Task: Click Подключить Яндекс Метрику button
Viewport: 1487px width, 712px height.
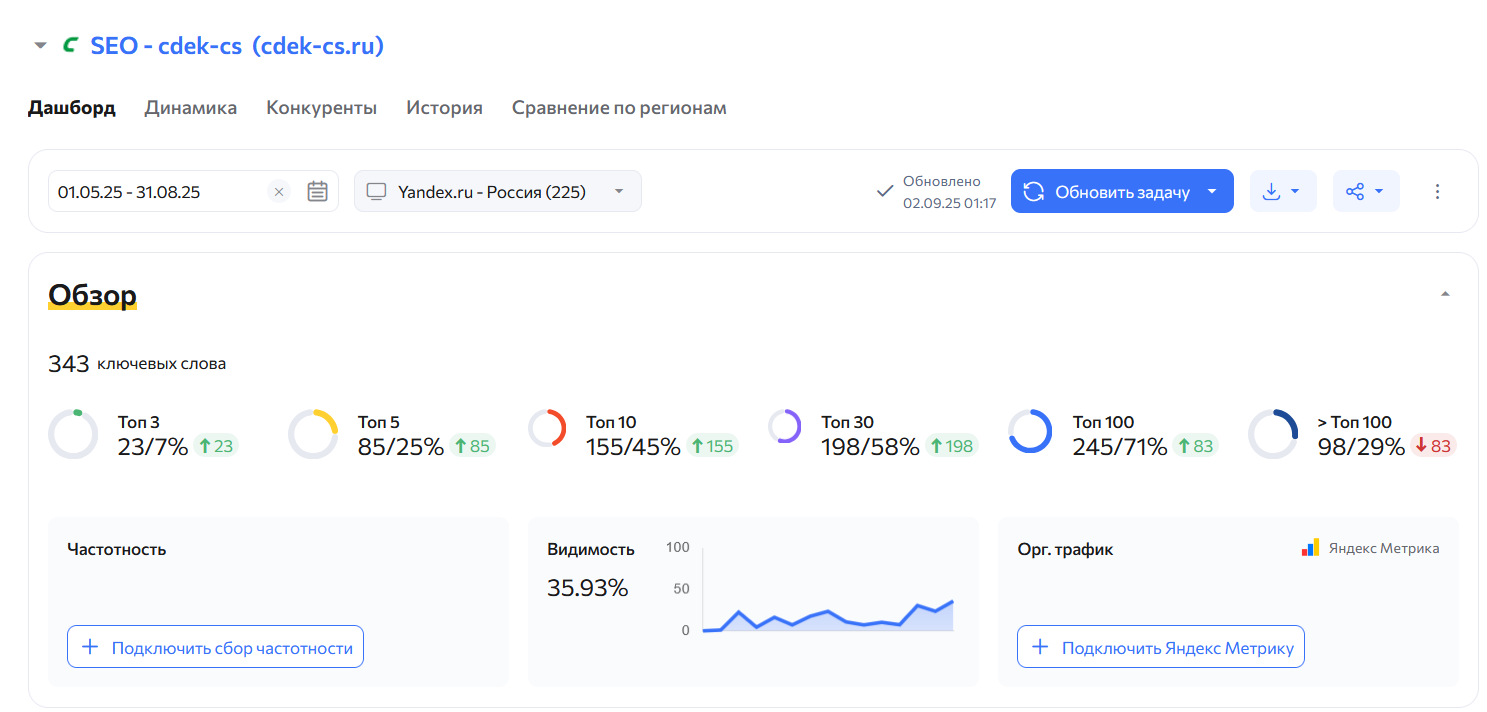Action: 1160,647
